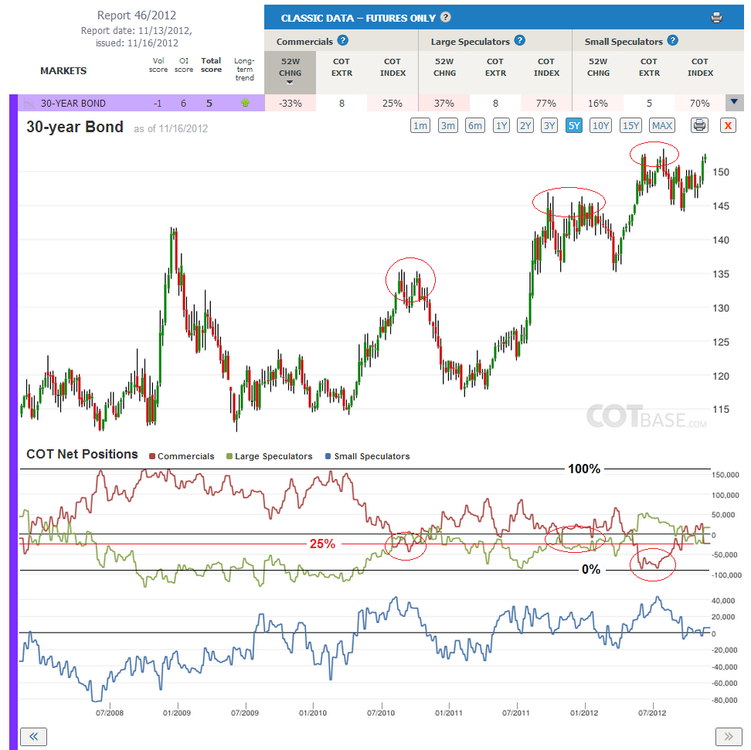Image resolution: width=751 pixels, height=750 pixels.
Task: Open the Commercials help tooltip icon
Action: point(342,41)
